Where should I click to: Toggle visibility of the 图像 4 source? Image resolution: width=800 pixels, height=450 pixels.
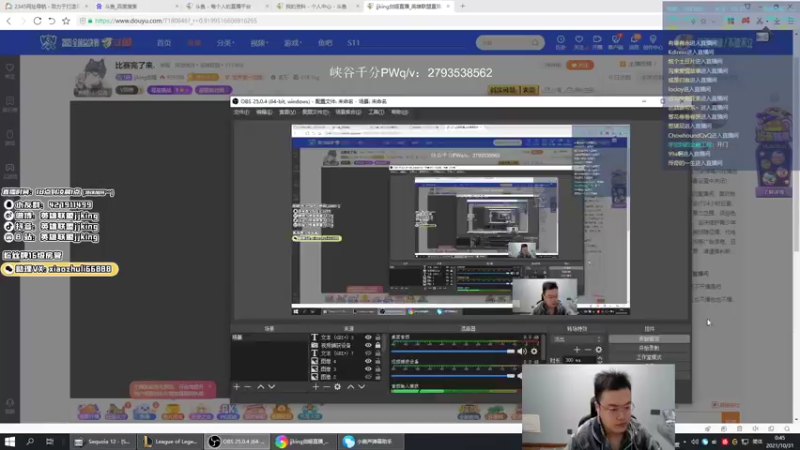368,361
